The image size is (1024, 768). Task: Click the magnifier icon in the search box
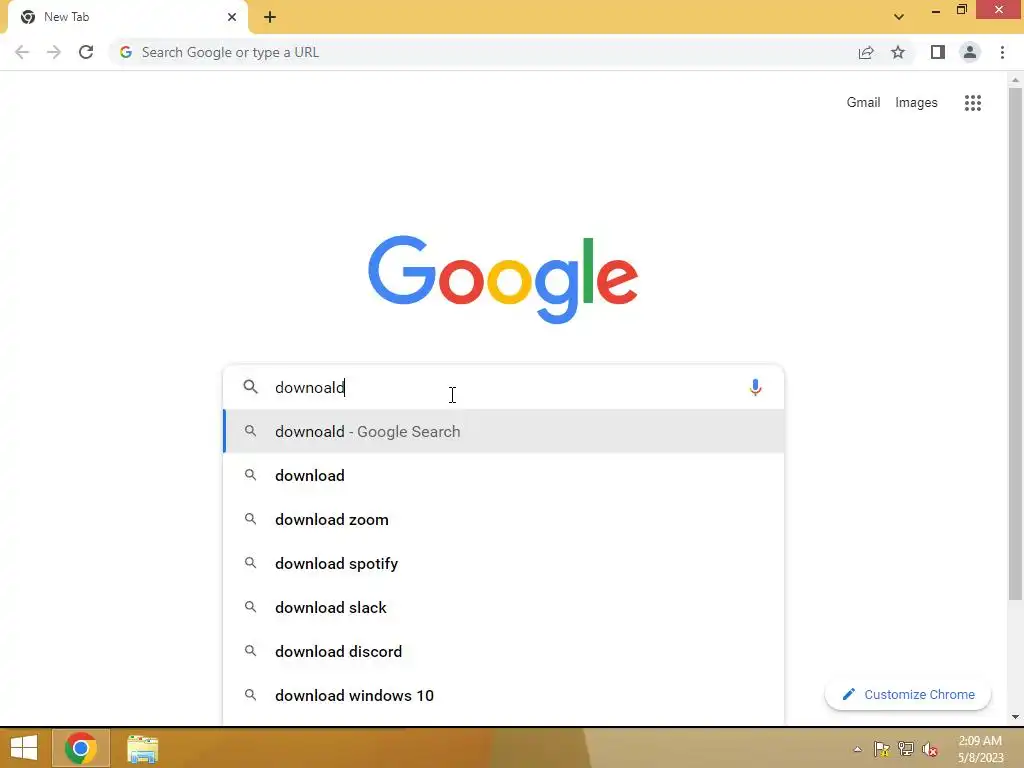[x=251, y=387]
